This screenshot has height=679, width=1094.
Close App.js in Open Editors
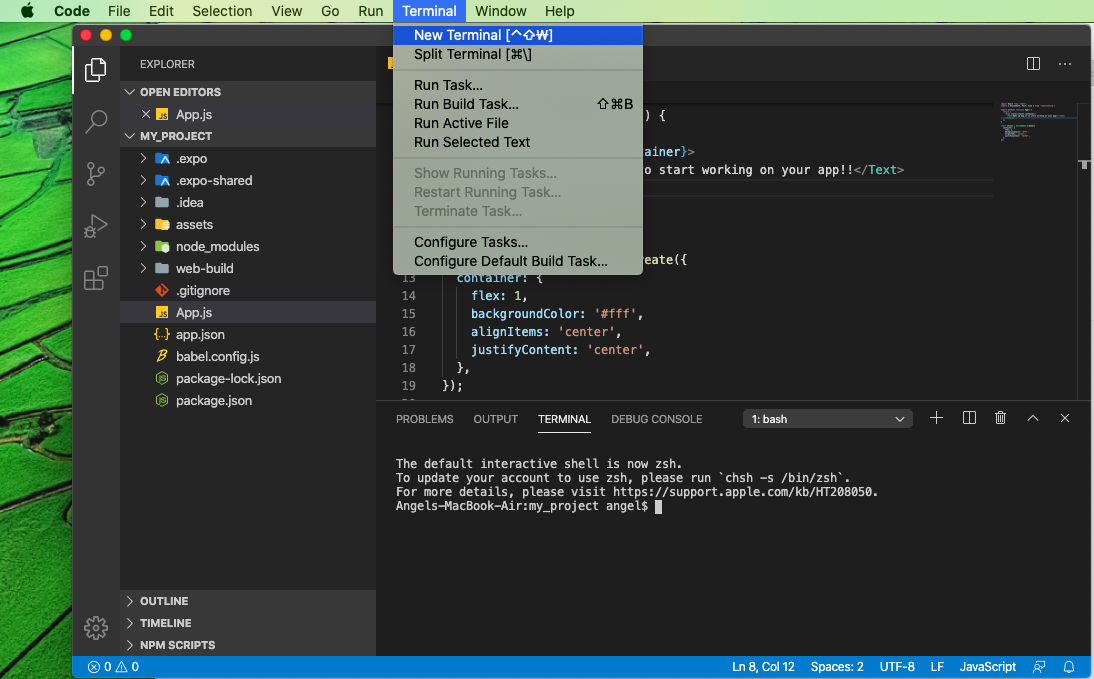tap(146, 114)
